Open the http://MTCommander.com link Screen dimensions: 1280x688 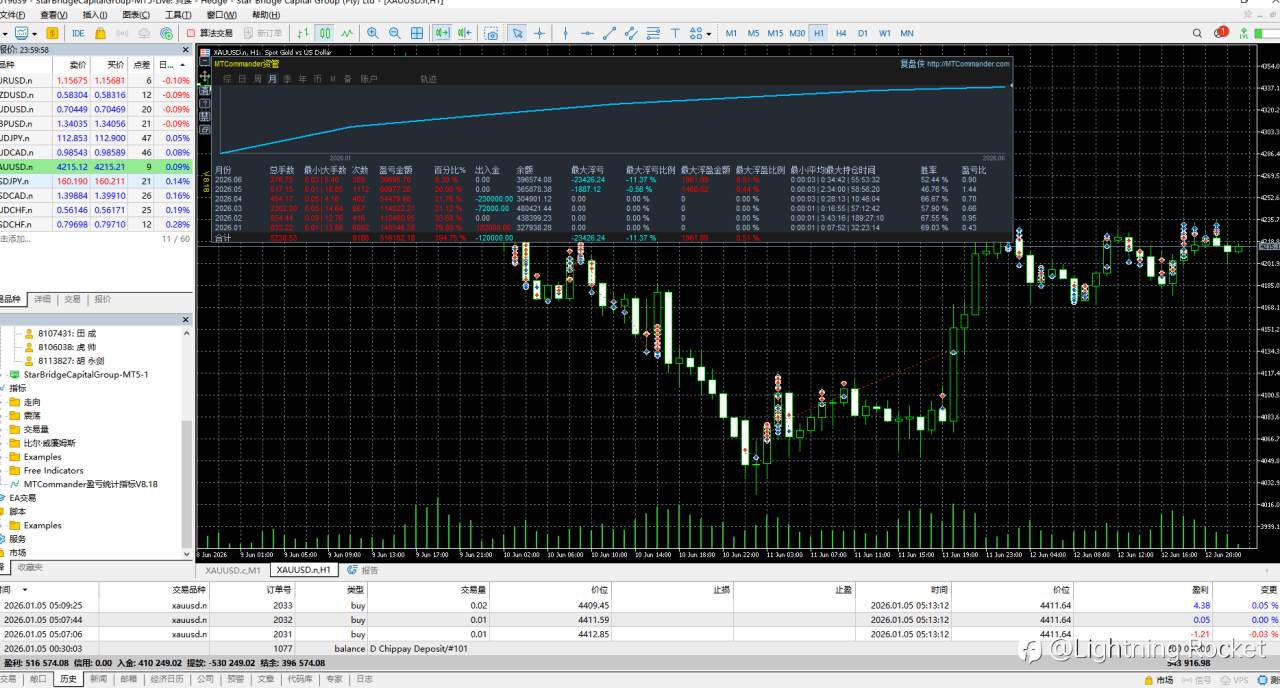(968, 64)
